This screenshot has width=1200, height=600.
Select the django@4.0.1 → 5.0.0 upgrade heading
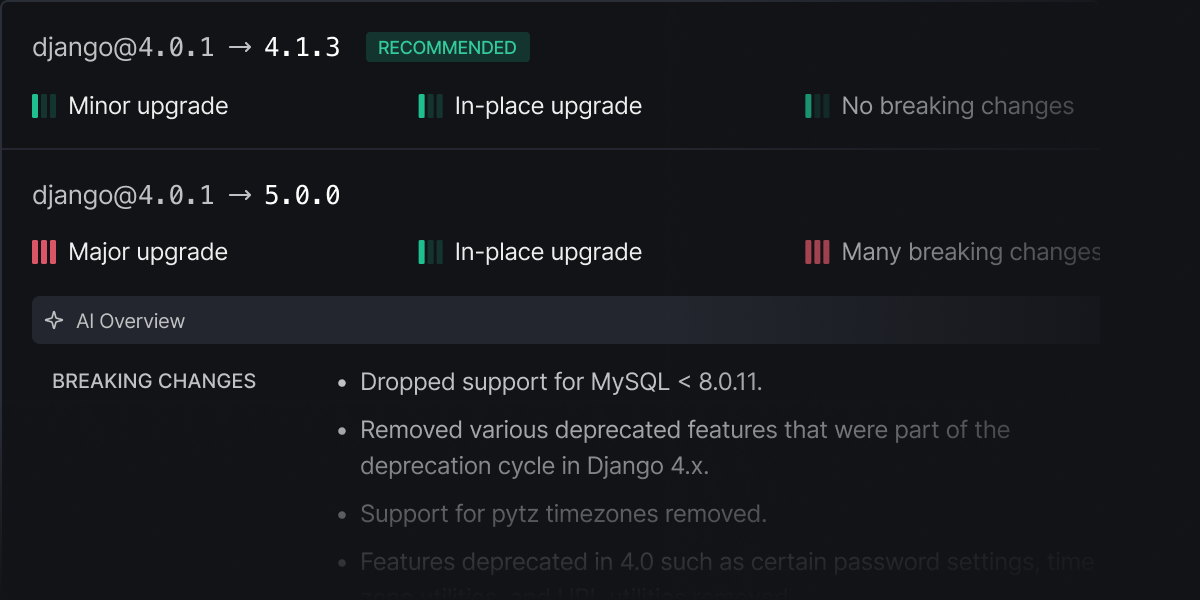(x=186, y=196)
